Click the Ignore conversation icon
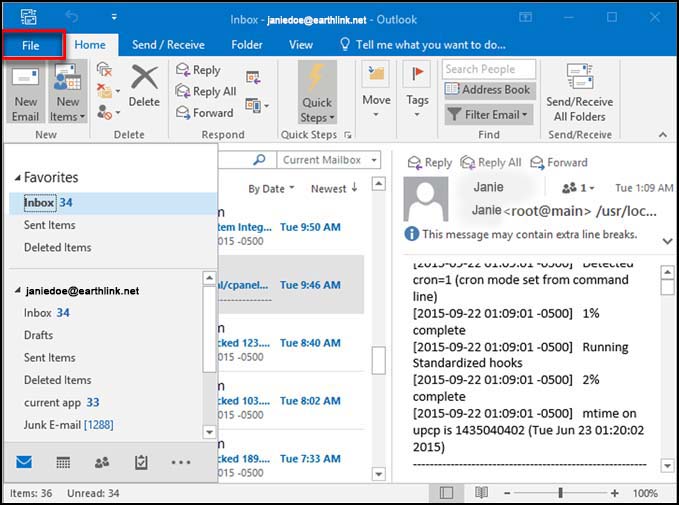 104,69
